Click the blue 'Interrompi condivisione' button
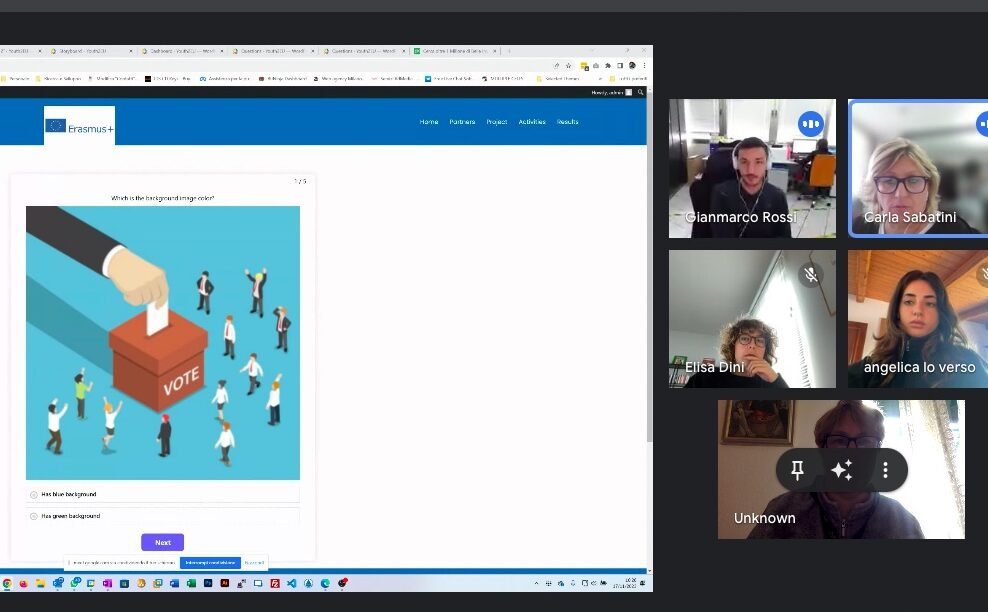Viewport: 988px width, 612px height. 210,563
